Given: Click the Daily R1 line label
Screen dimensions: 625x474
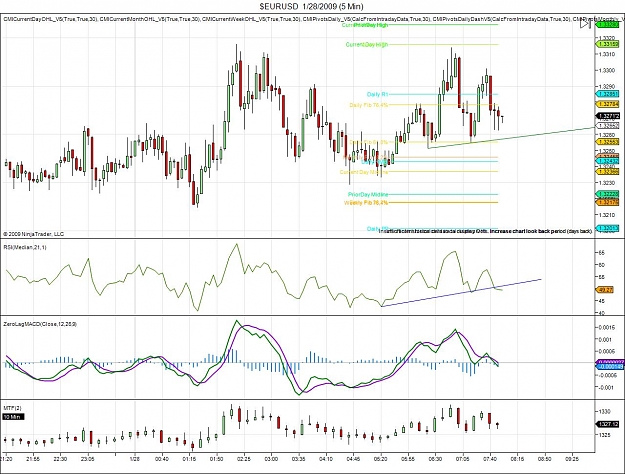Looking at the screenshot, I should click(377, 94).
